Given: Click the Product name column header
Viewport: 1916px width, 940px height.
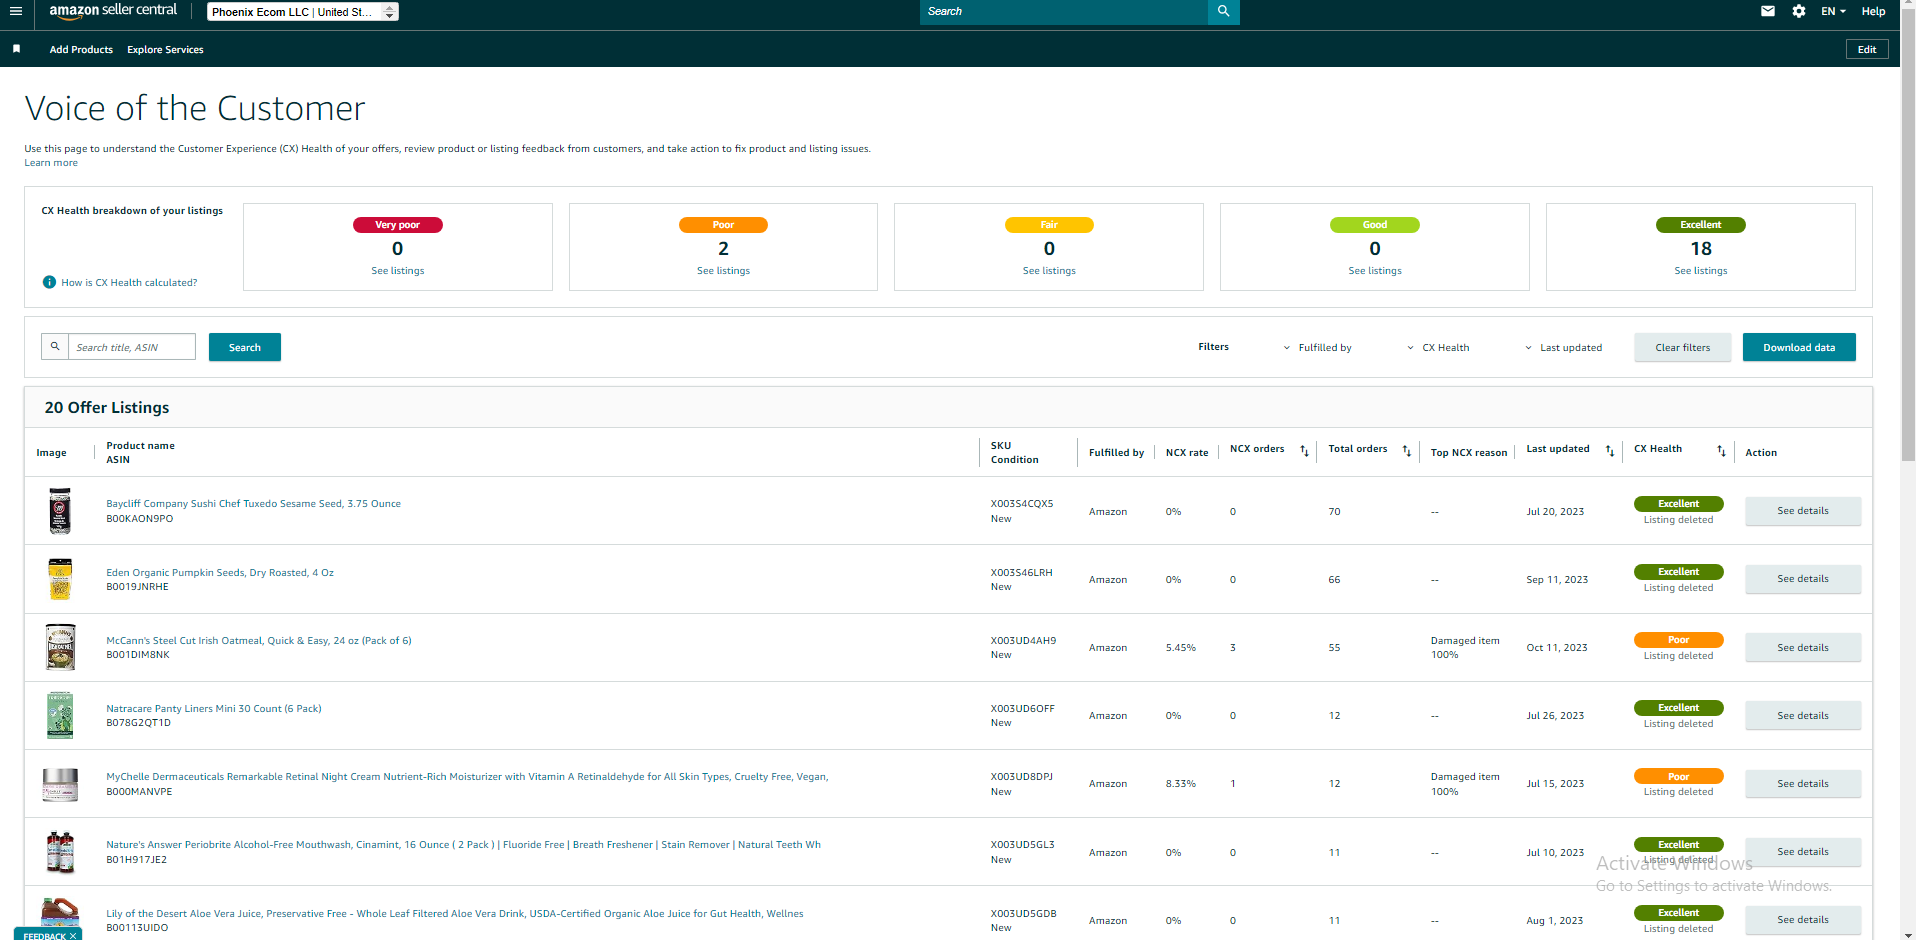Looking at the screenshot, I should [140, 446].
